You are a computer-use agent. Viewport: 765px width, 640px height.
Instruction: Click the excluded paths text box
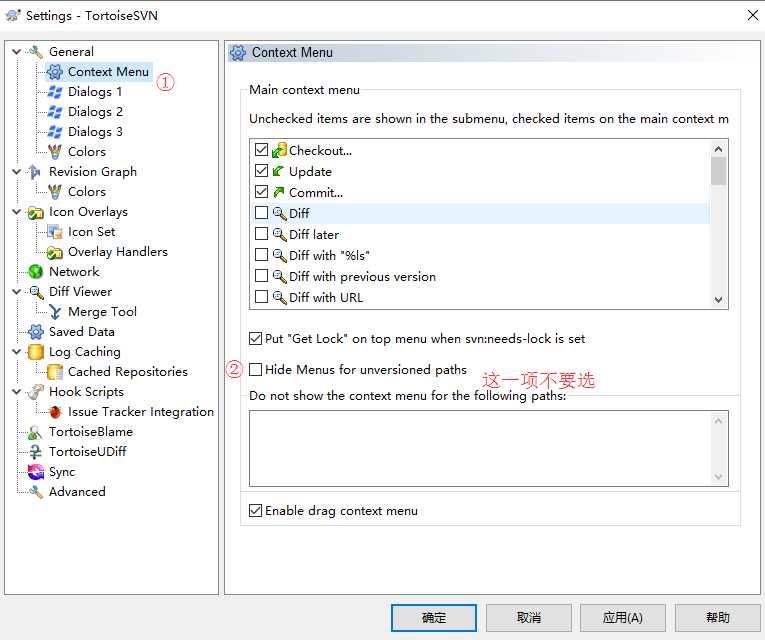click(x=488, y=448)
